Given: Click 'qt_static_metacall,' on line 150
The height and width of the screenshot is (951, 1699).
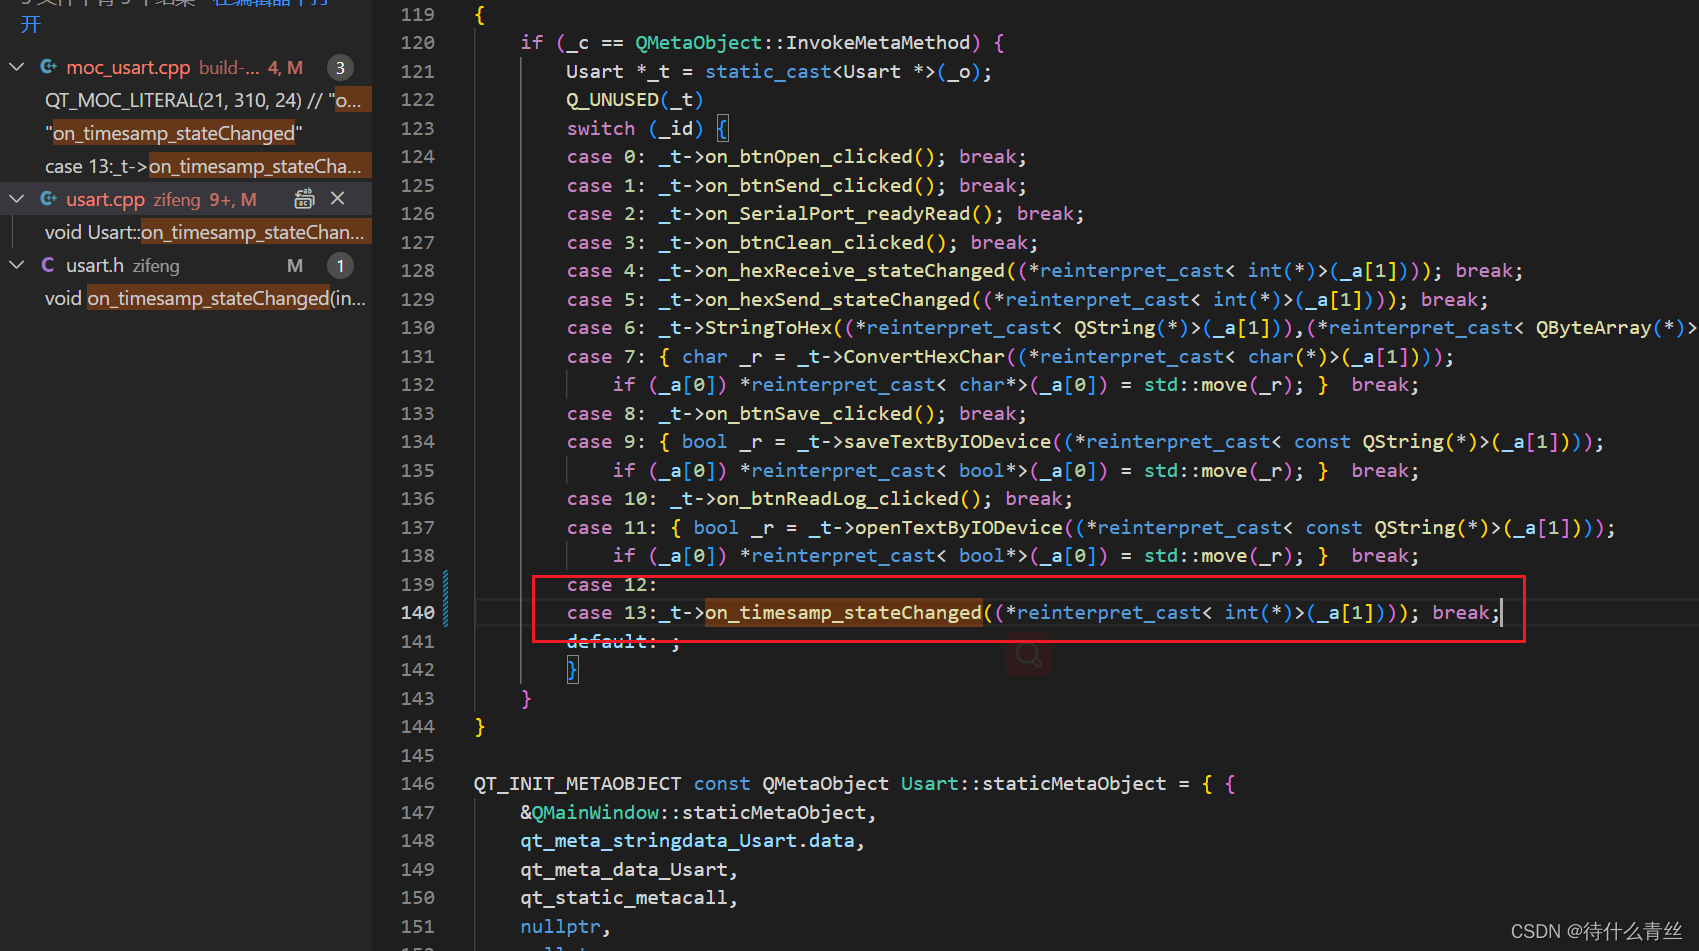Looking at the screenshot, I should tap(629, 897).
